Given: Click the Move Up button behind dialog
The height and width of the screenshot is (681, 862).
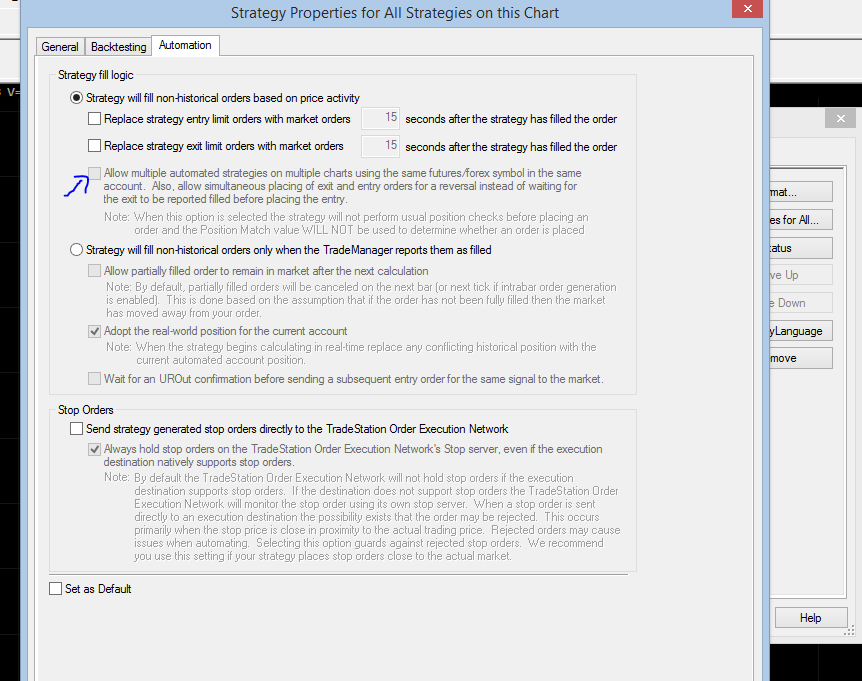Looking at the screenshot, I should tap(801, 275).
